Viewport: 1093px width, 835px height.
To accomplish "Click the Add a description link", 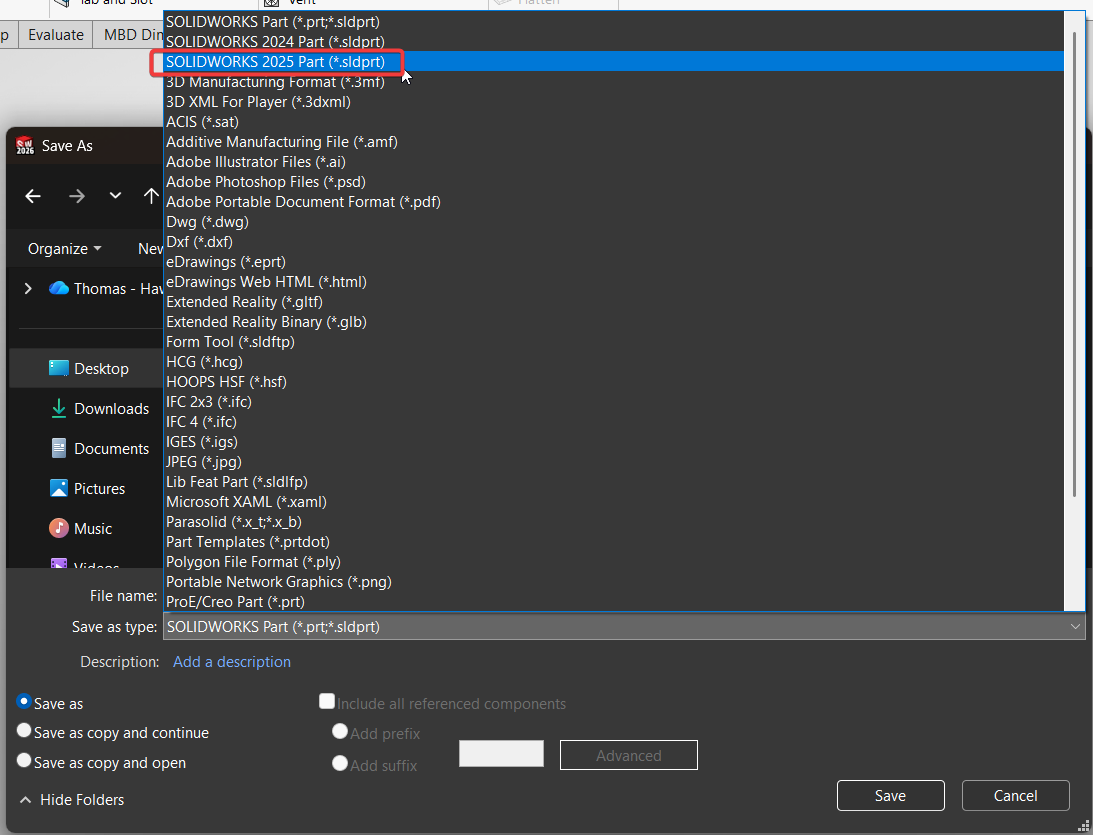I will [231, 662].
